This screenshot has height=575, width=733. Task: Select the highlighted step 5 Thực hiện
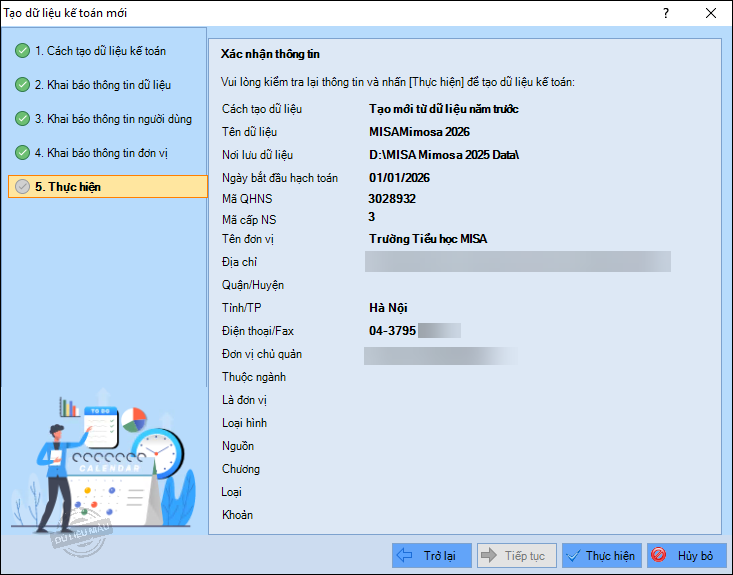click(x=75, y=187)
